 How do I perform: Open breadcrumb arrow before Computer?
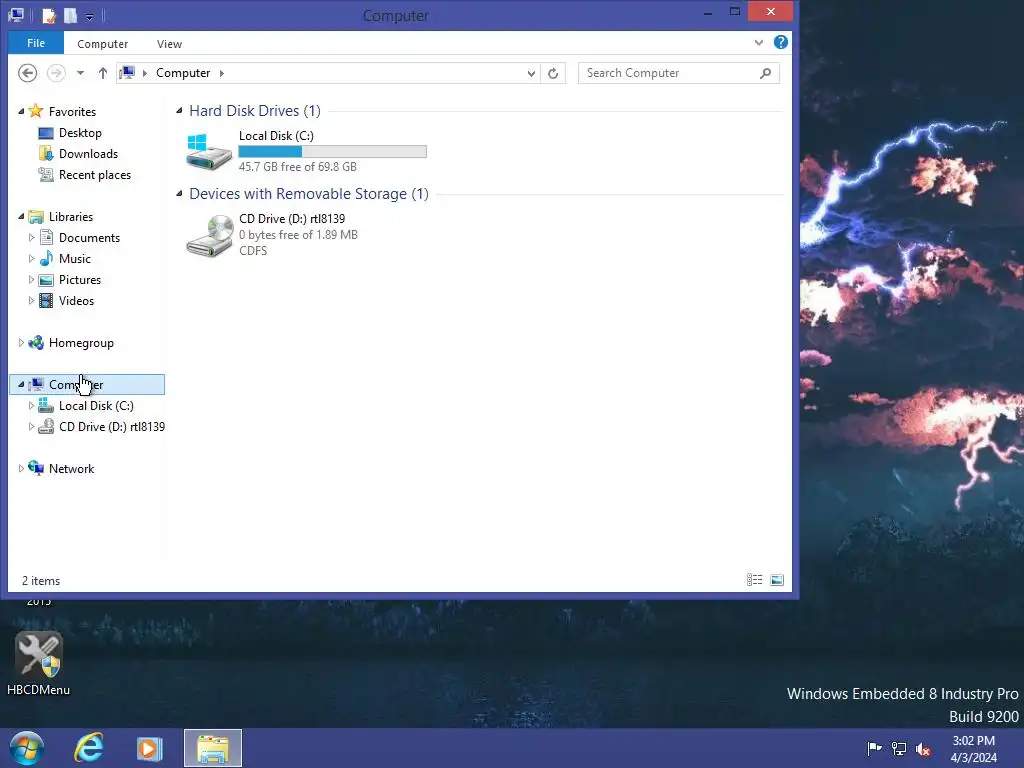144,73
